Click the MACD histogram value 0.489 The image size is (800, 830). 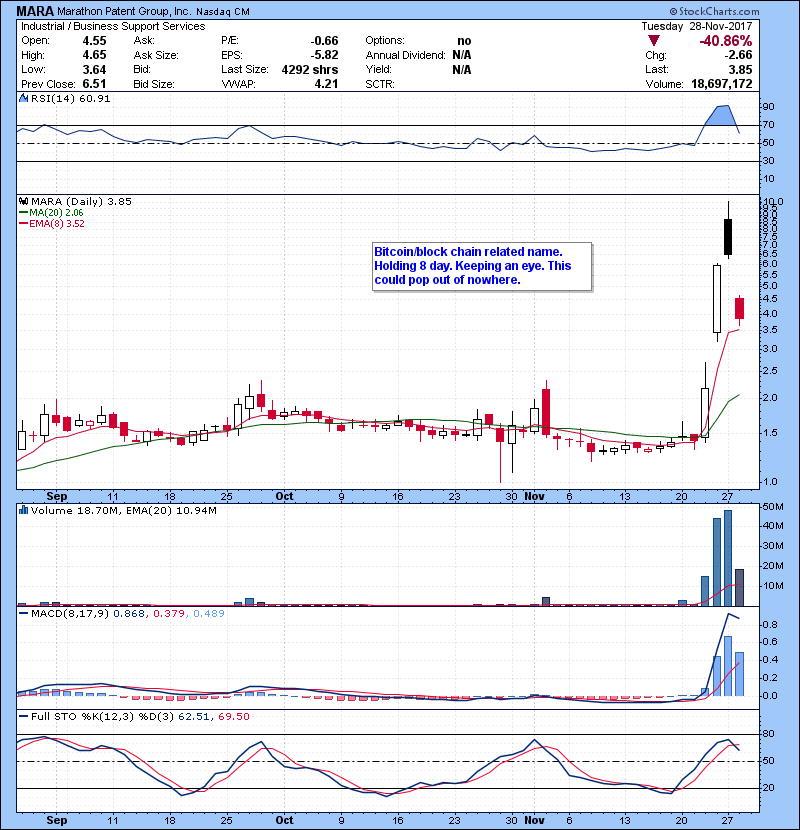[209, 614]
